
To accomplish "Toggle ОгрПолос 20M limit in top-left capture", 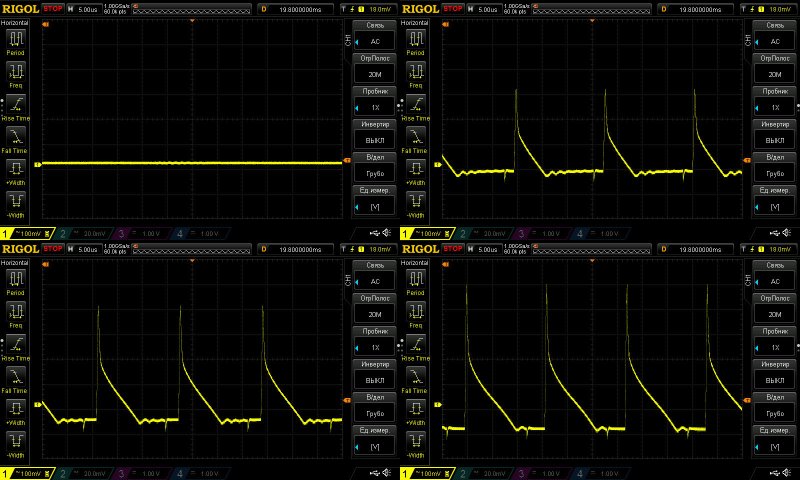I will click(x=375, y=68).
